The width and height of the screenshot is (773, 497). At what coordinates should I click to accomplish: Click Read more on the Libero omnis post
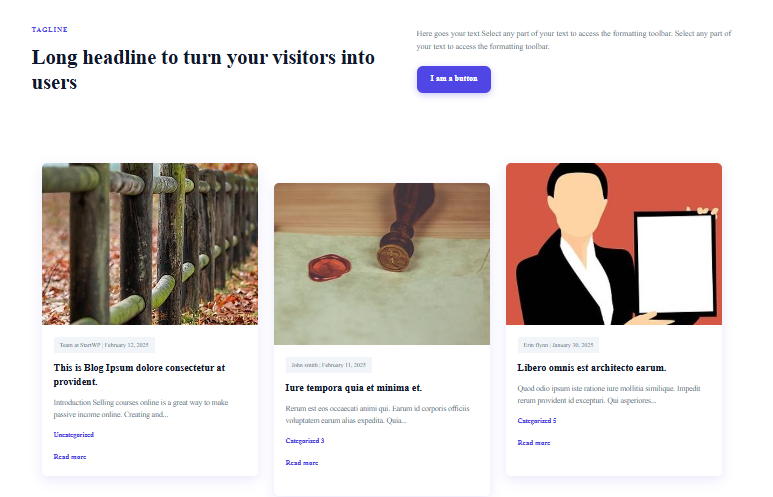coord(533,443)
